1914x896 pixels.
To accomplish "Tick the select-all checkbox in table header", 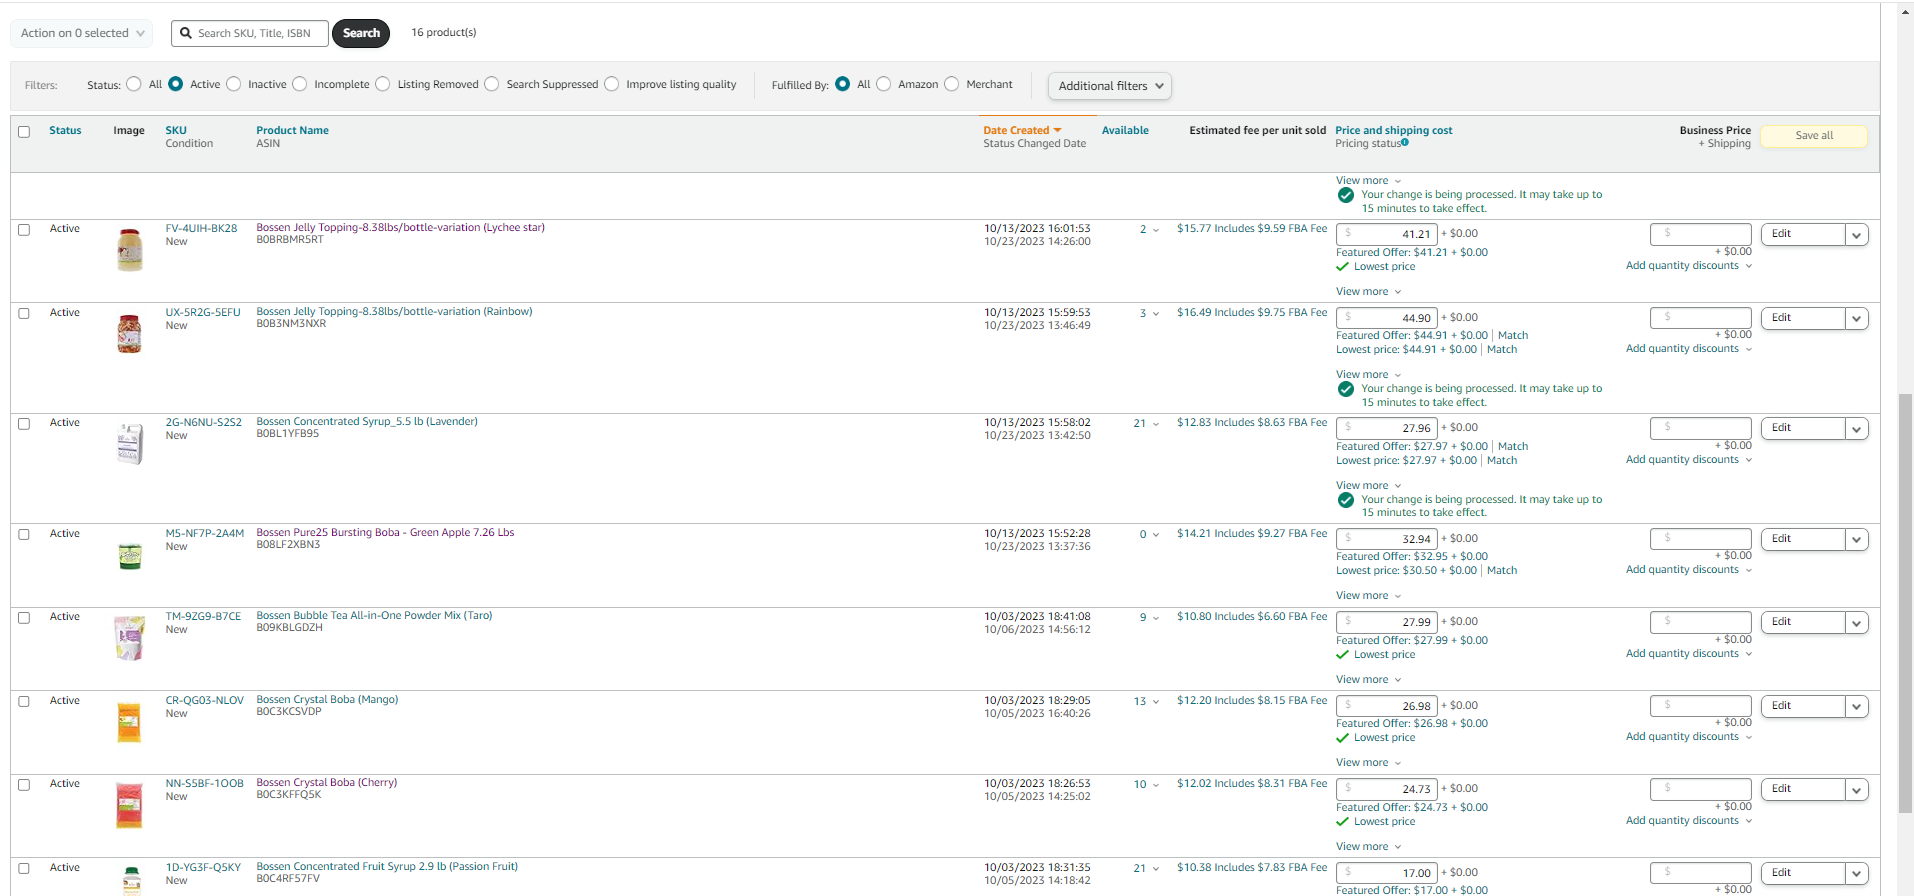I will (24, 132).
